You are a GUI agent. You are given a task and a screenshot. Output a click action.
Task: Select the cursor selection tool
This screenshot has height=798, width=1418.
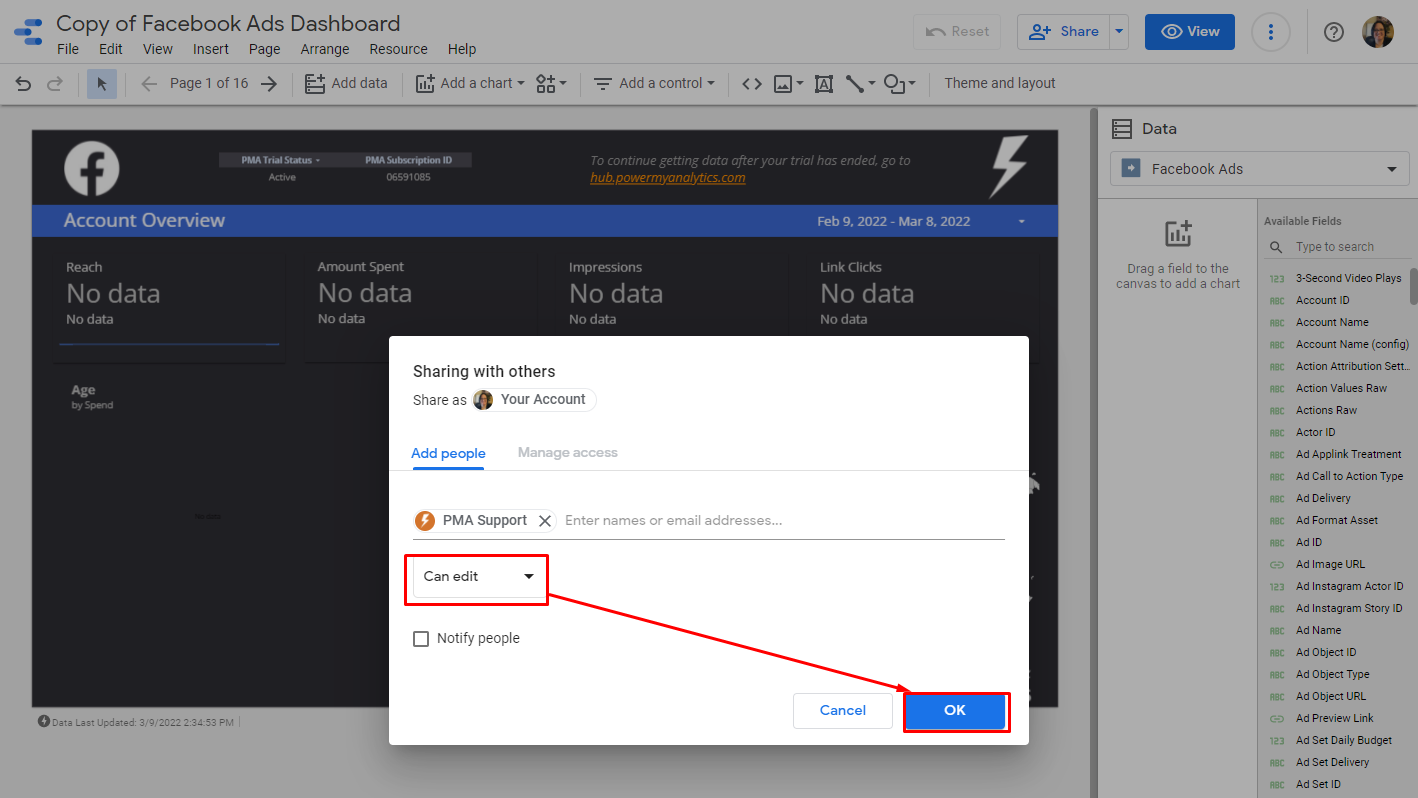pyautogui.click(x=101, y=83)
